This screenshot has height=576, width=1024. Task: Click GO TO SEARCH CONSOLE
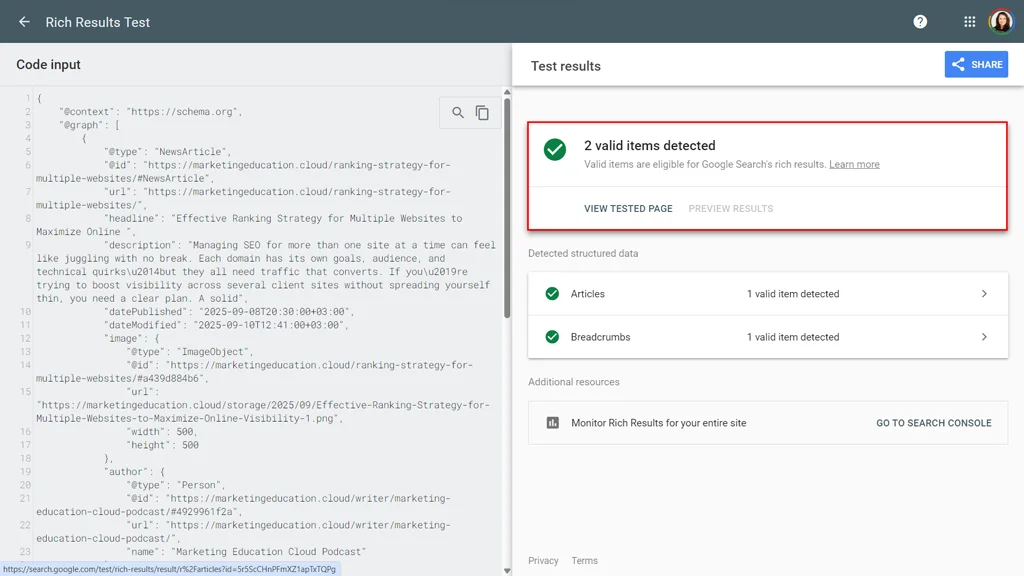coord(934,423)
